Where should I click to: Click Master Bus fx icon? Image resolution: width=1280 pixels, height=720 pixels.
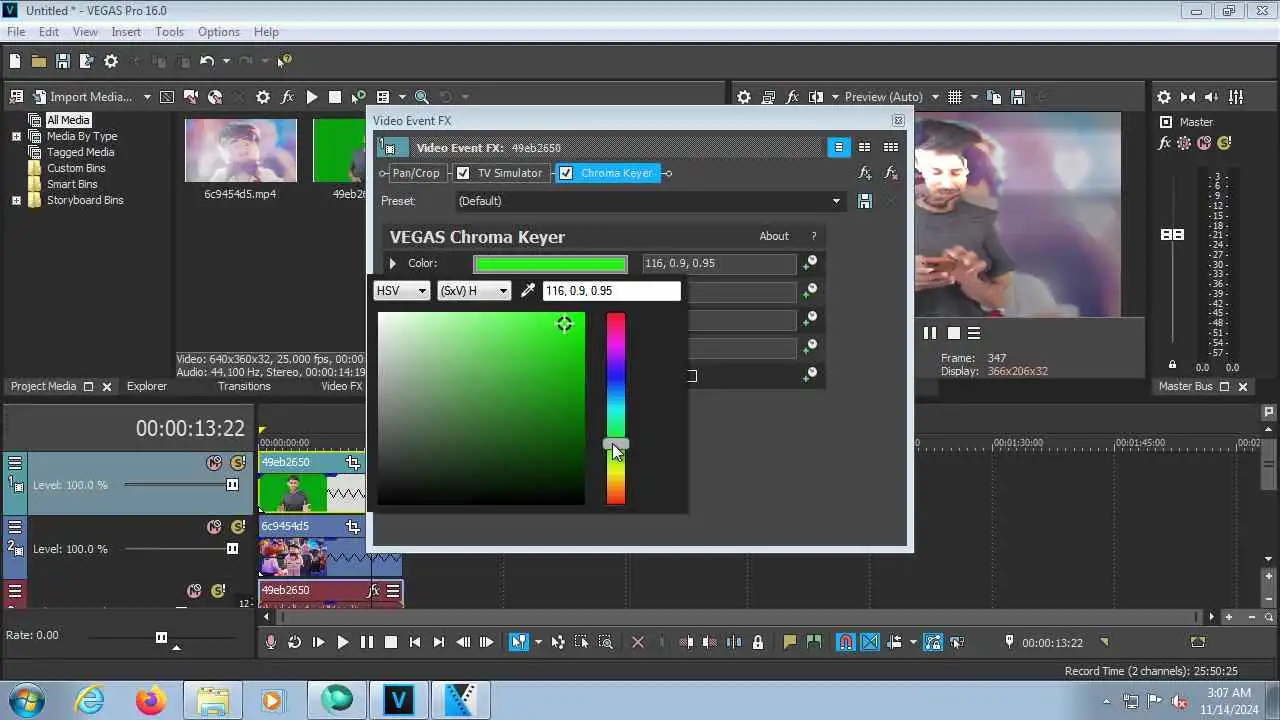pos(1164,143)
